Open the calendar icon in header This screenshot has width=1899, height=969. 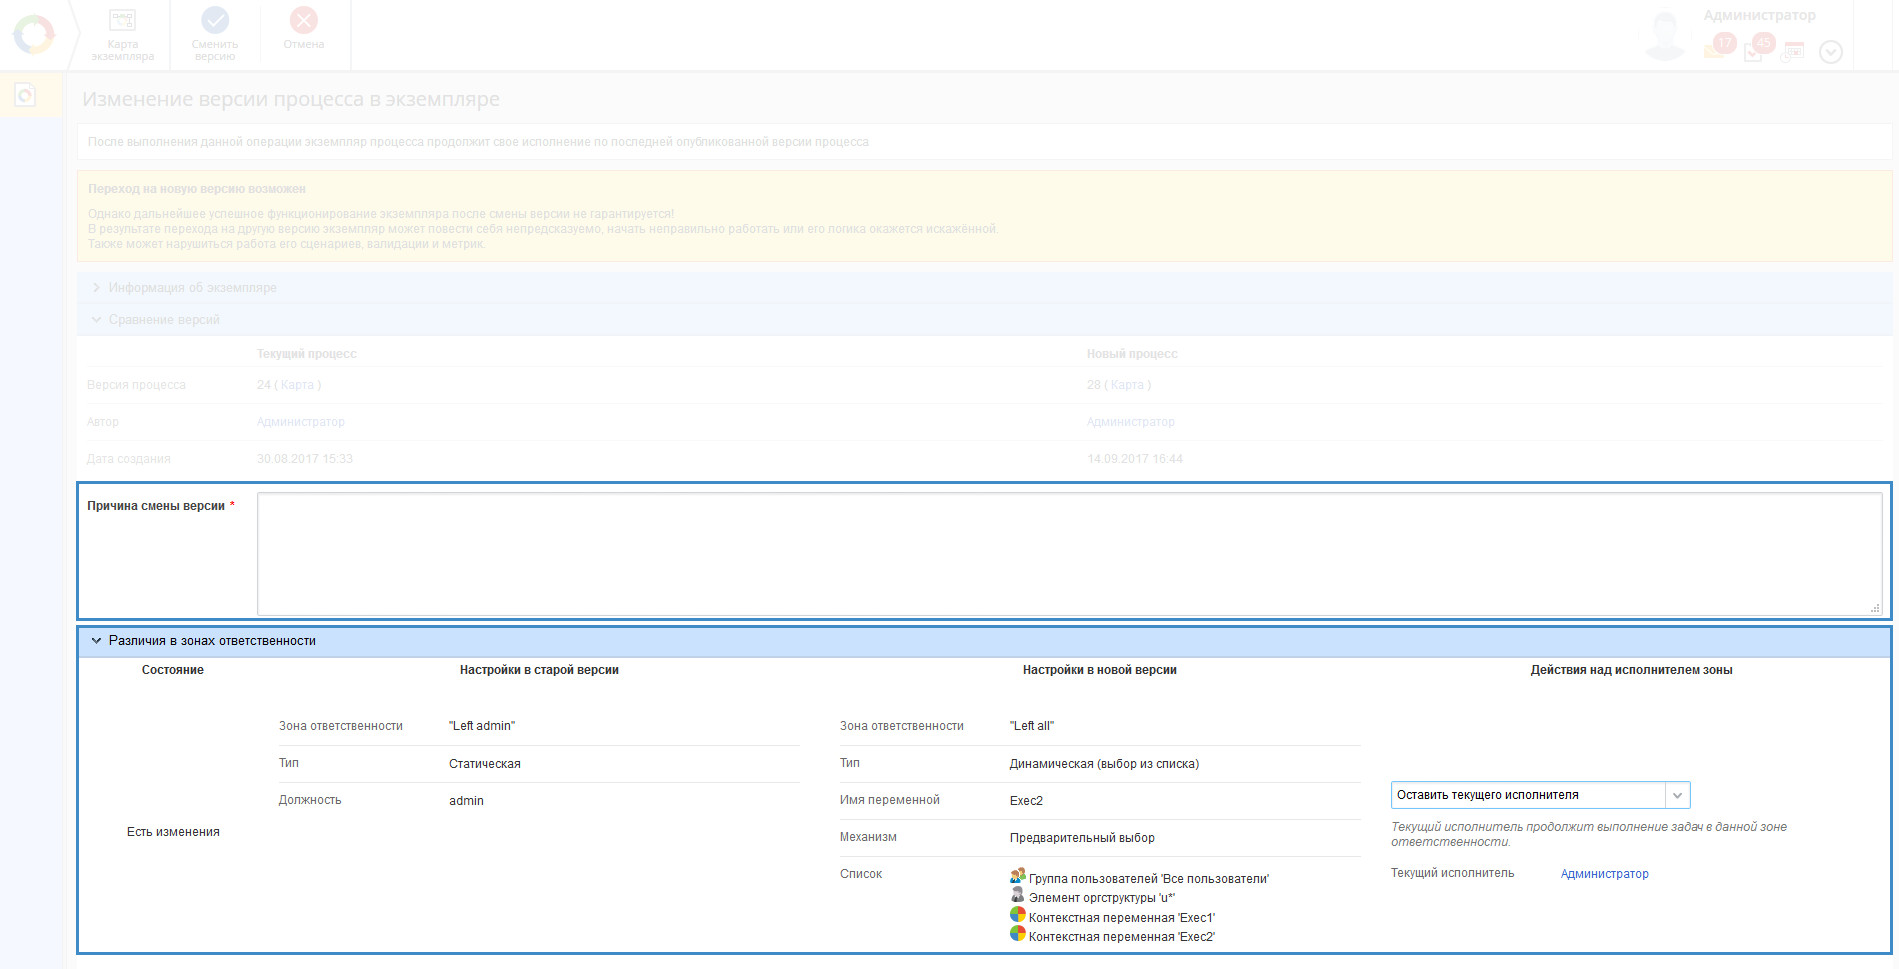click(1794, 51)
